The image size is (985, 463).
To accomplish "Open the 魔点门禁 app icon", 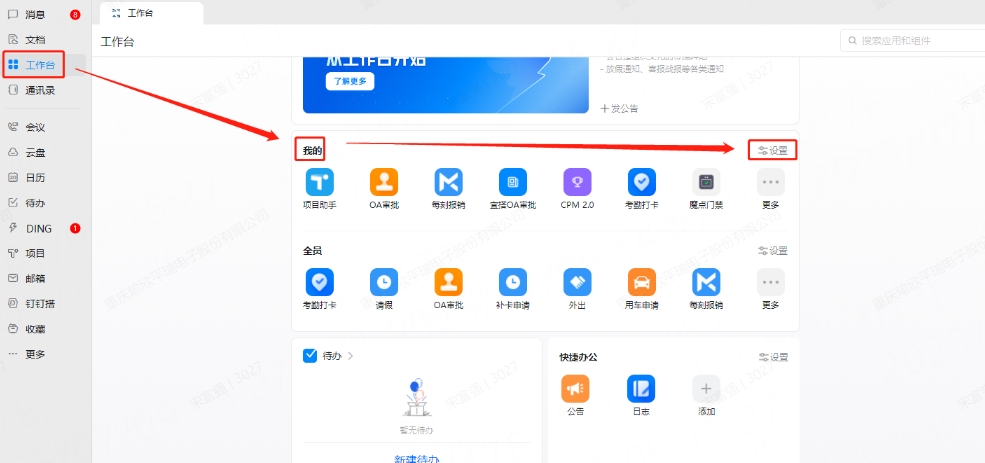I will click(x=706, y=182).
